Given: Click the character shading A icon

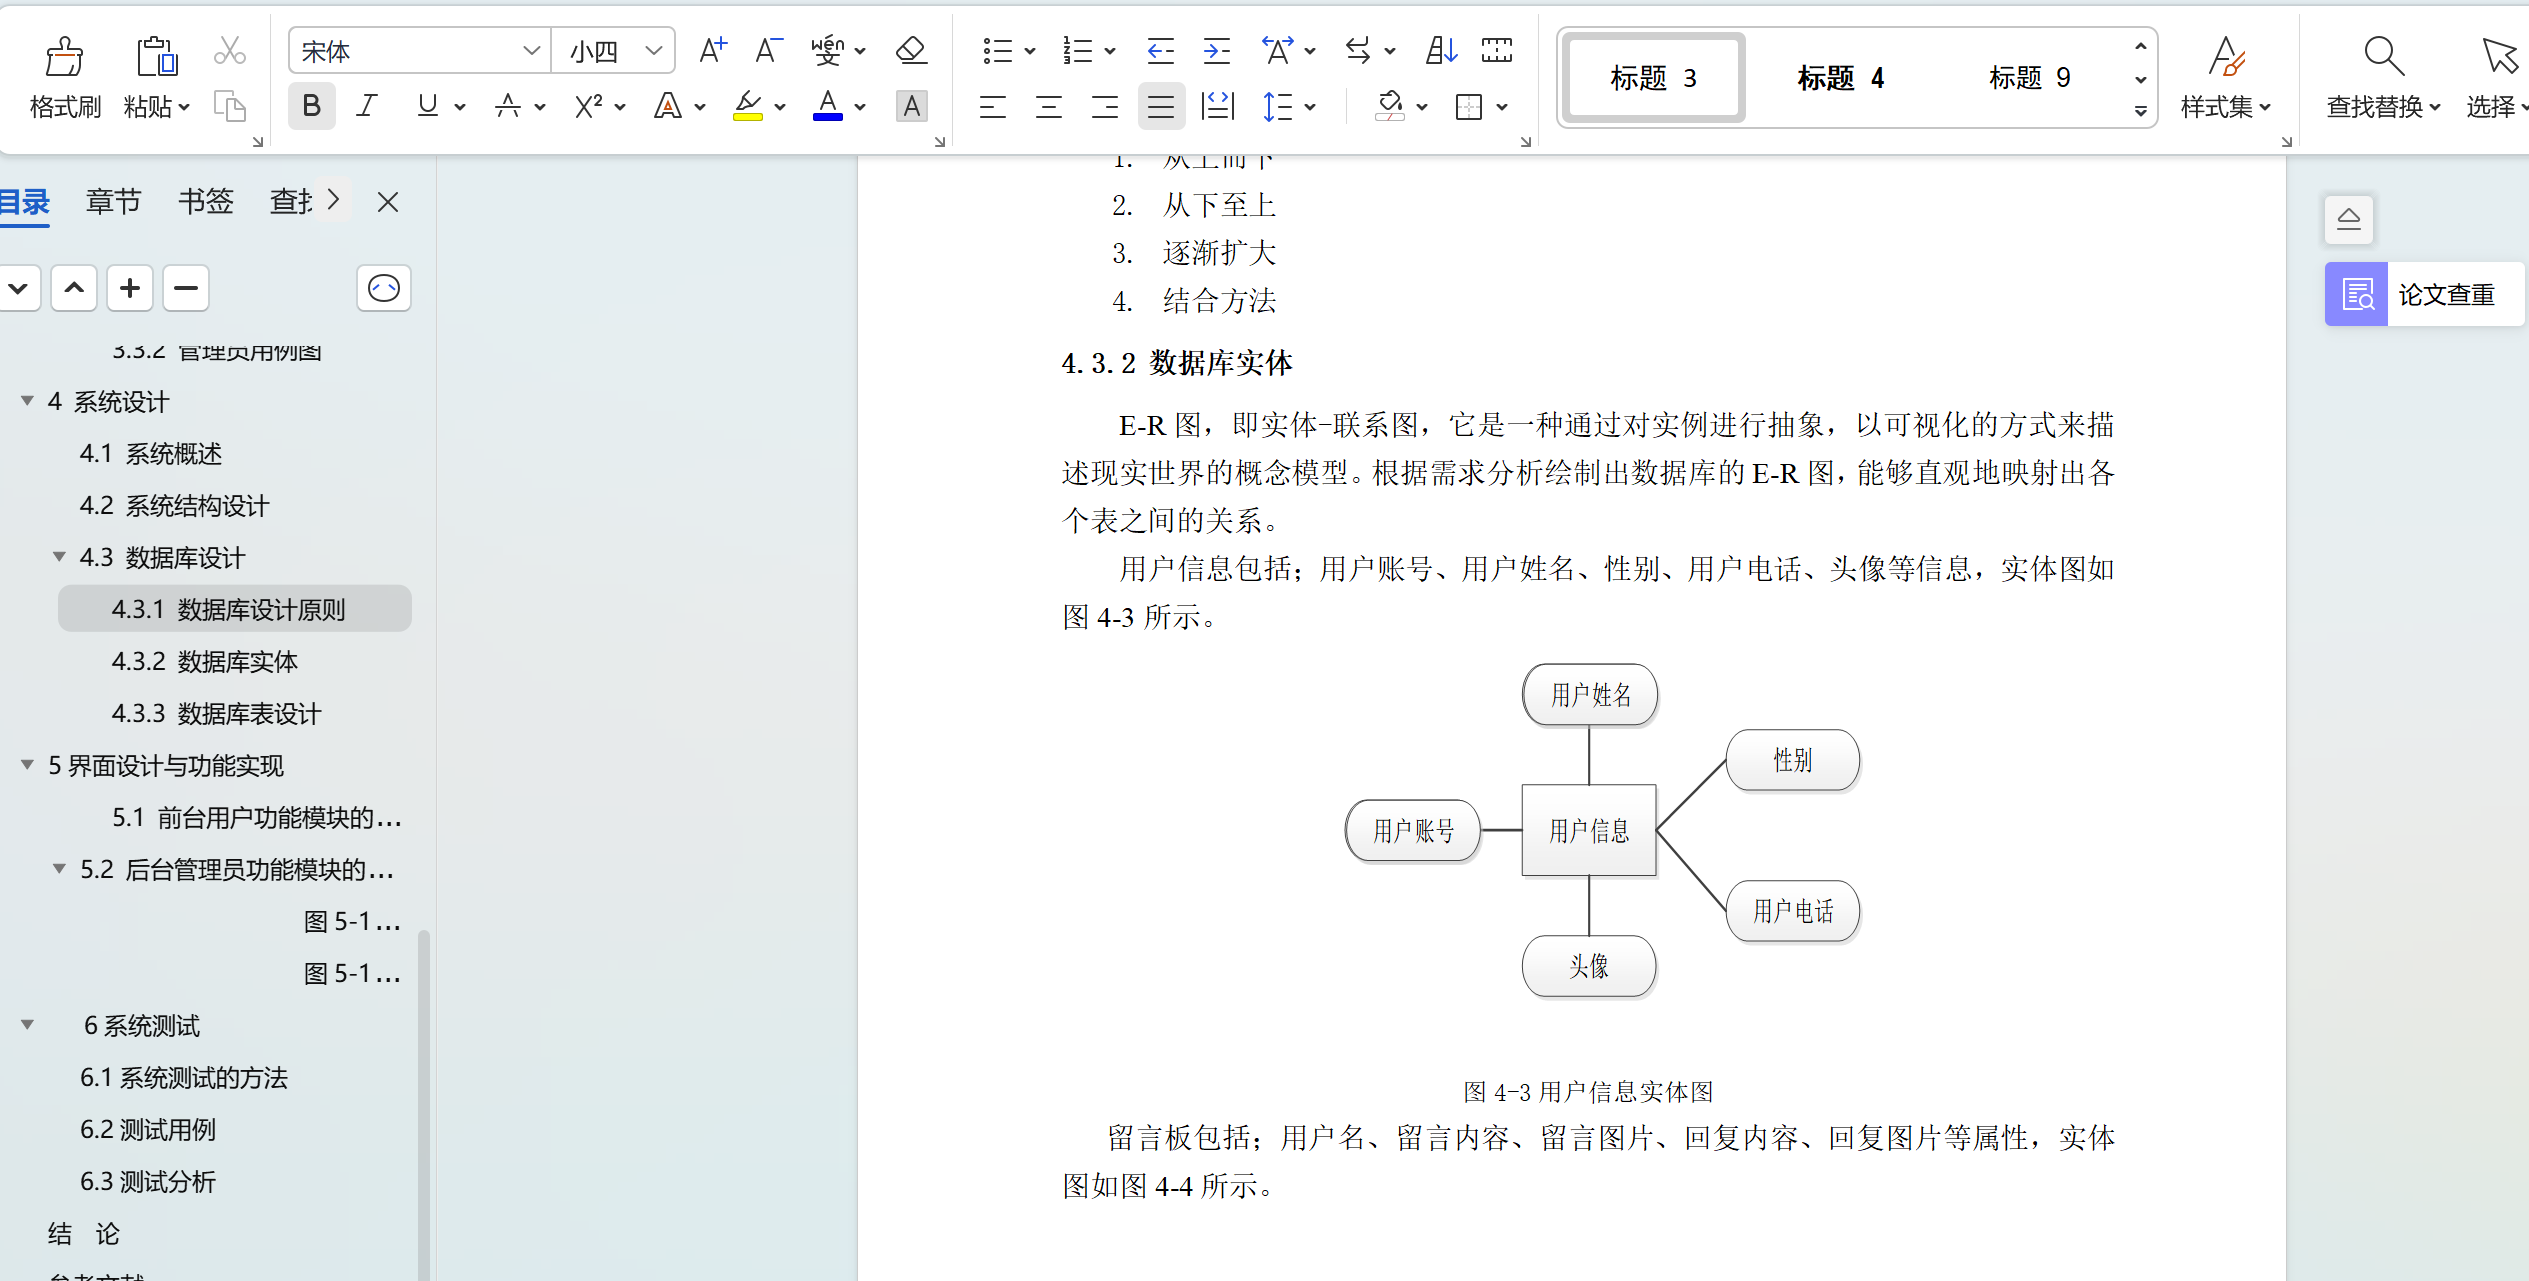Looking at the screenshot, I should click(911, 106).
